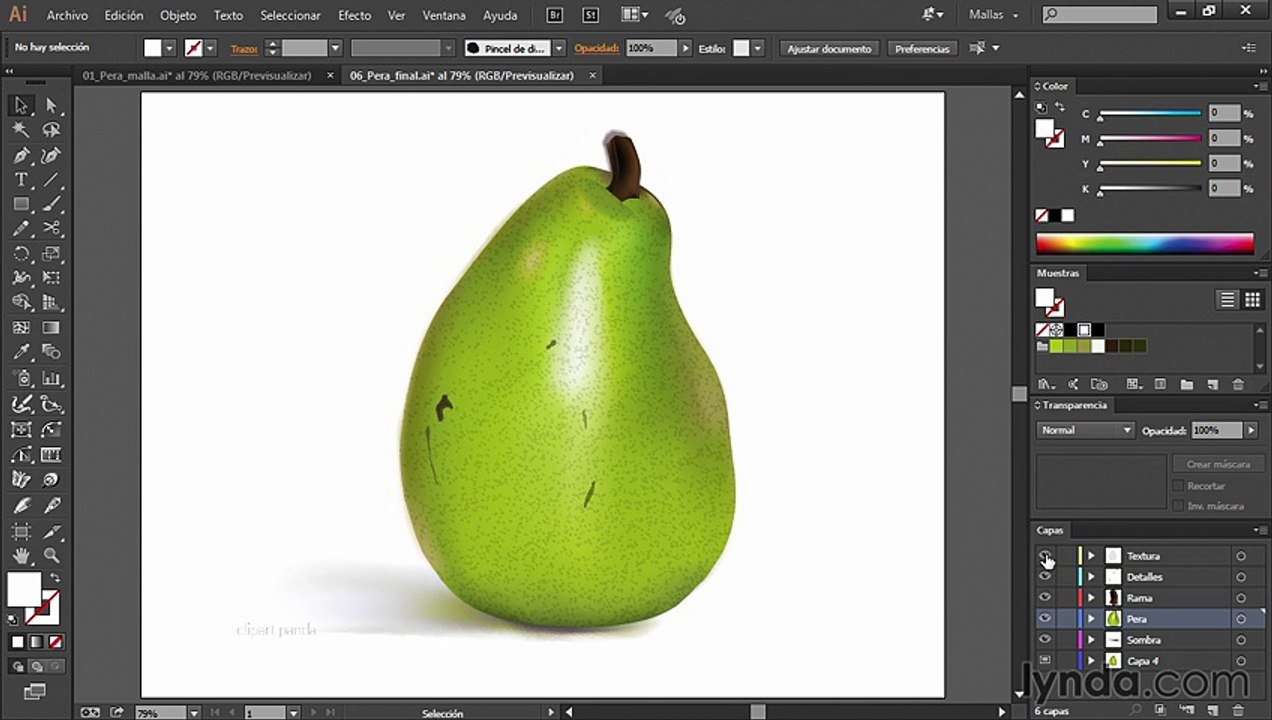Image resolution: width=1272 pixels, height=720 pixels.
Task: Select the Line Segment tool
Action: click(x=52, y=180)
